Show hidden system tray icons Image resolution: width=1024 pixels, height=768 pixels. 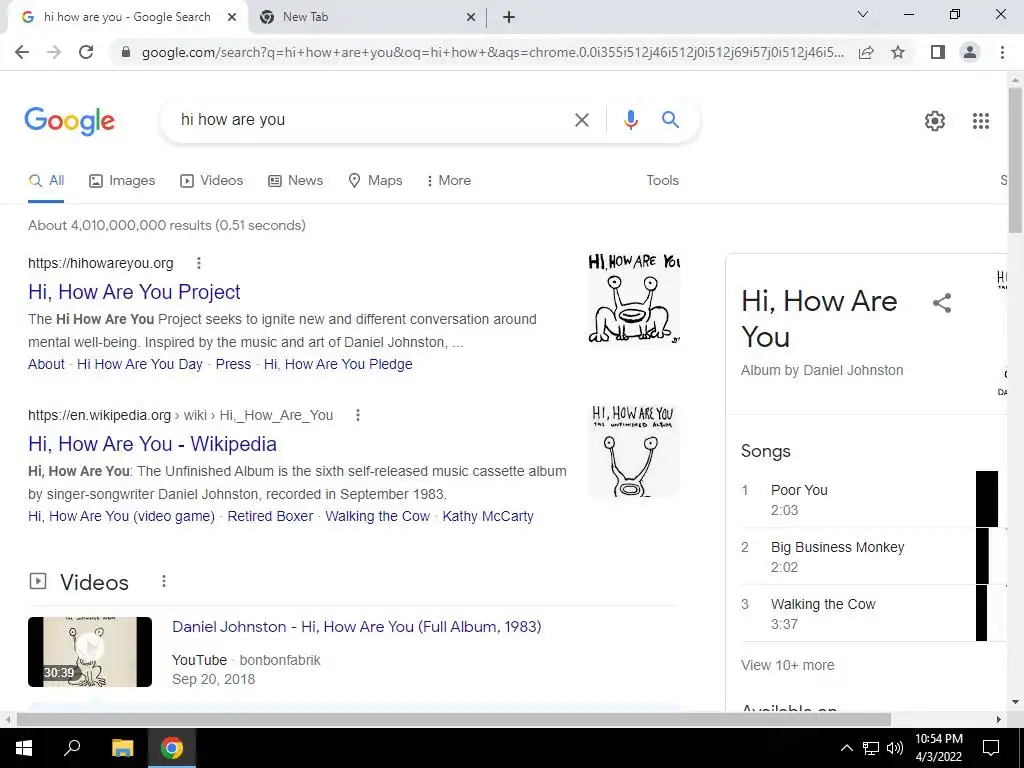pyautogui.click(x=846, y=748)
